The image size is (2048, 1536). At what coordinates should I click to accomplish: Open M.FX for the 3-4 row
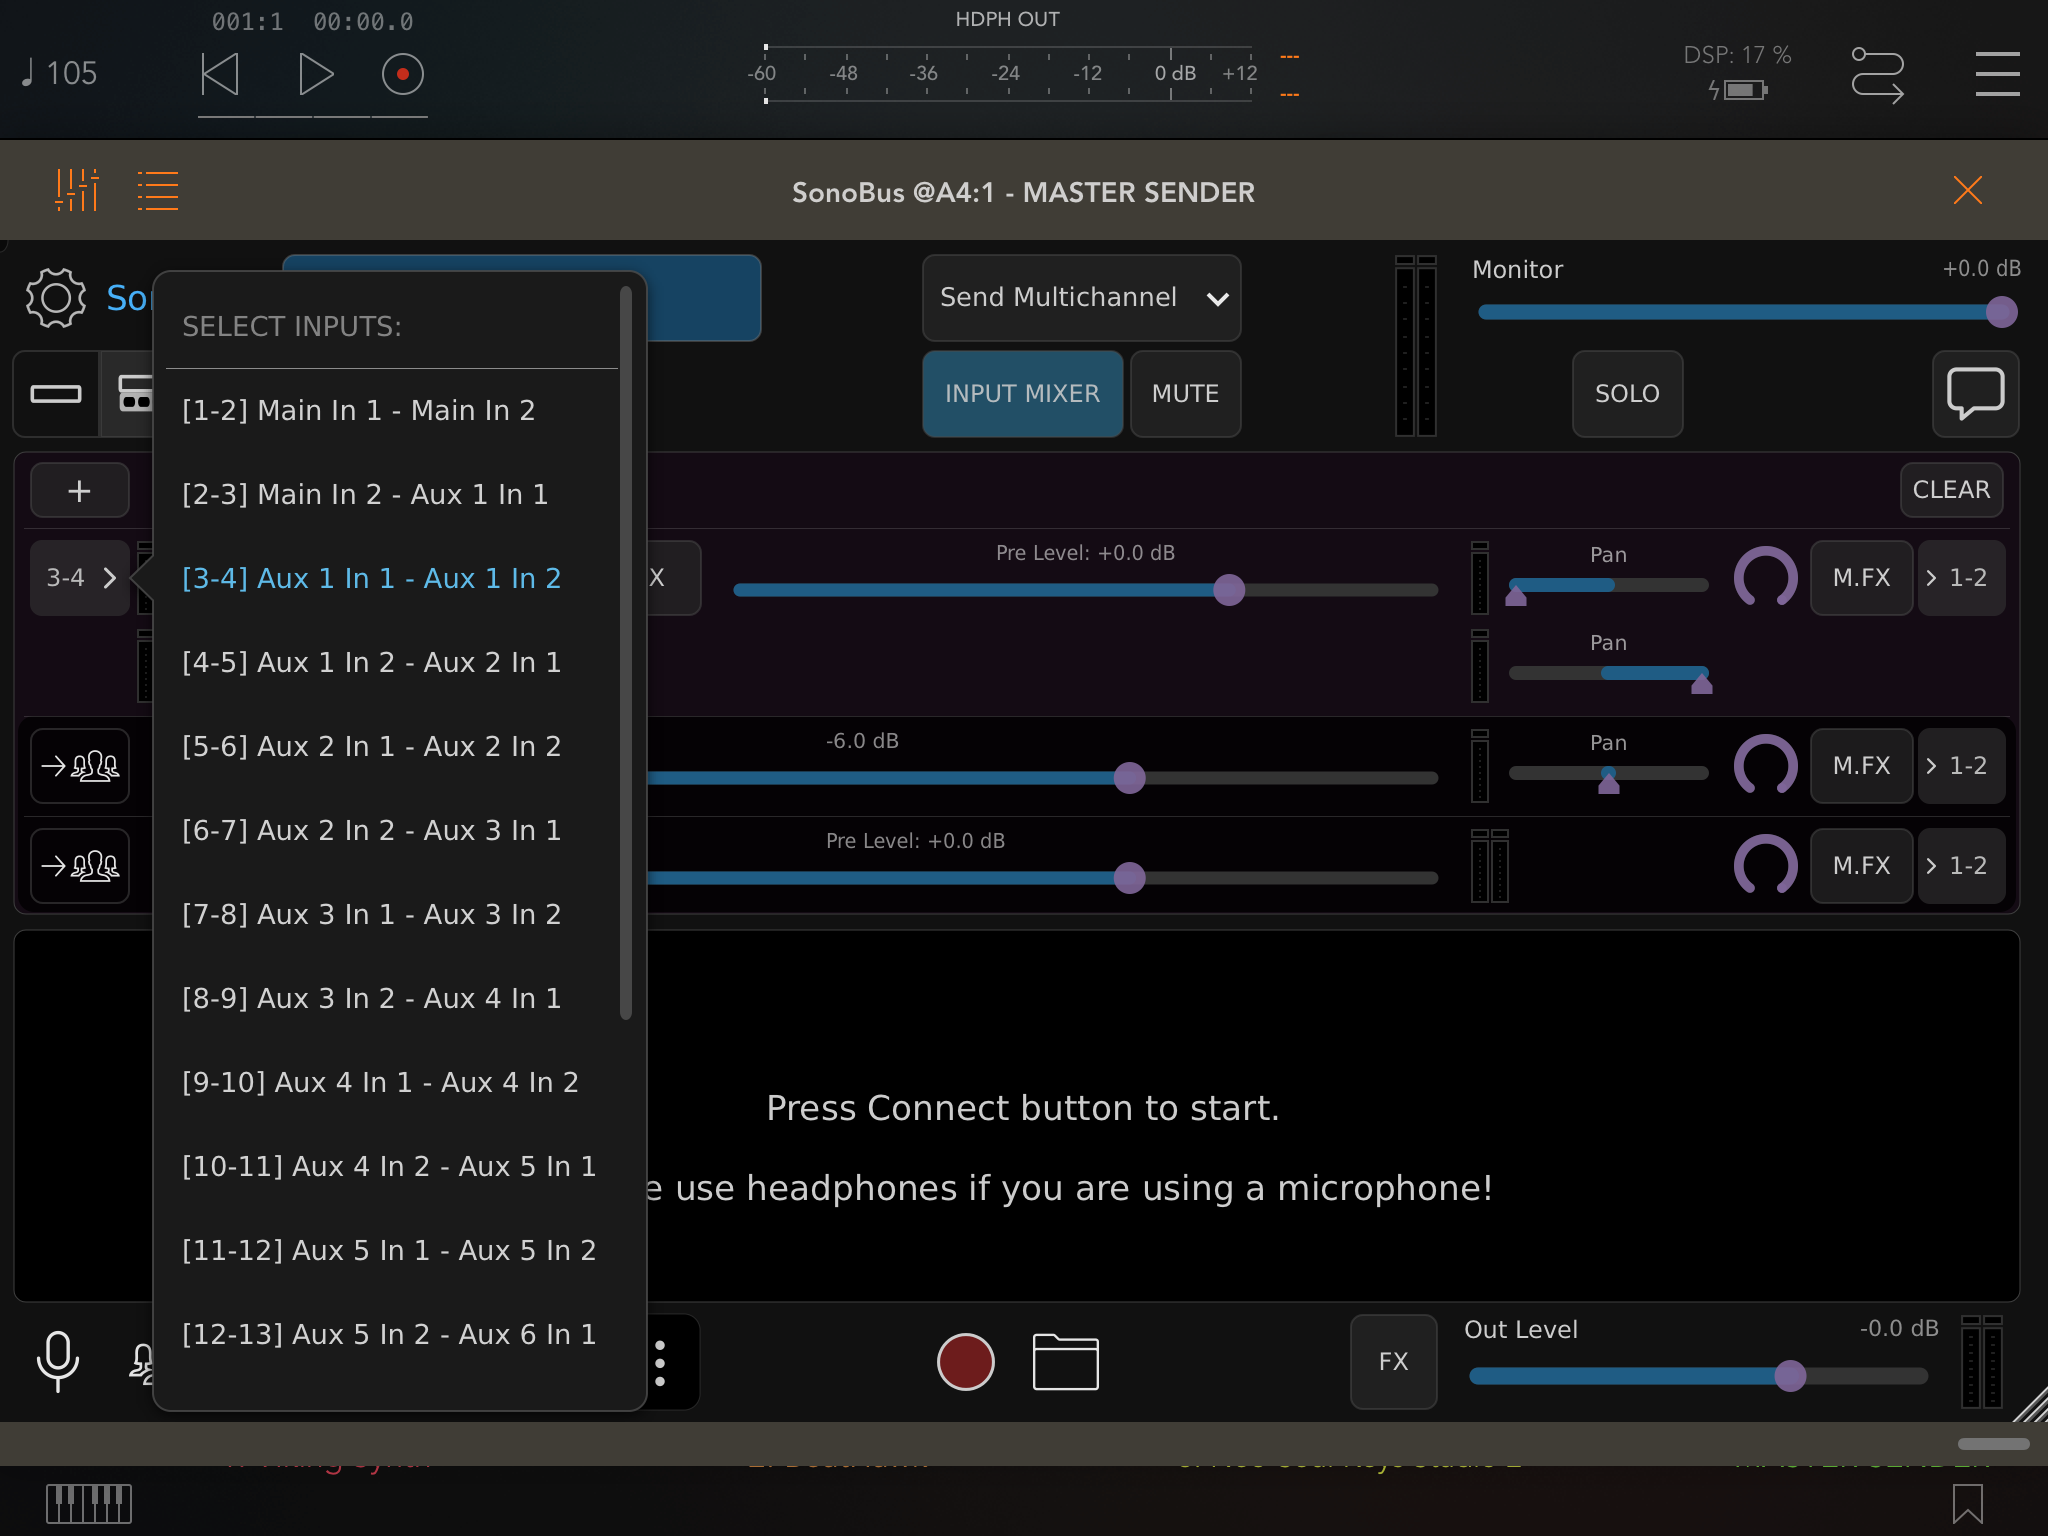pos(1861,578)
